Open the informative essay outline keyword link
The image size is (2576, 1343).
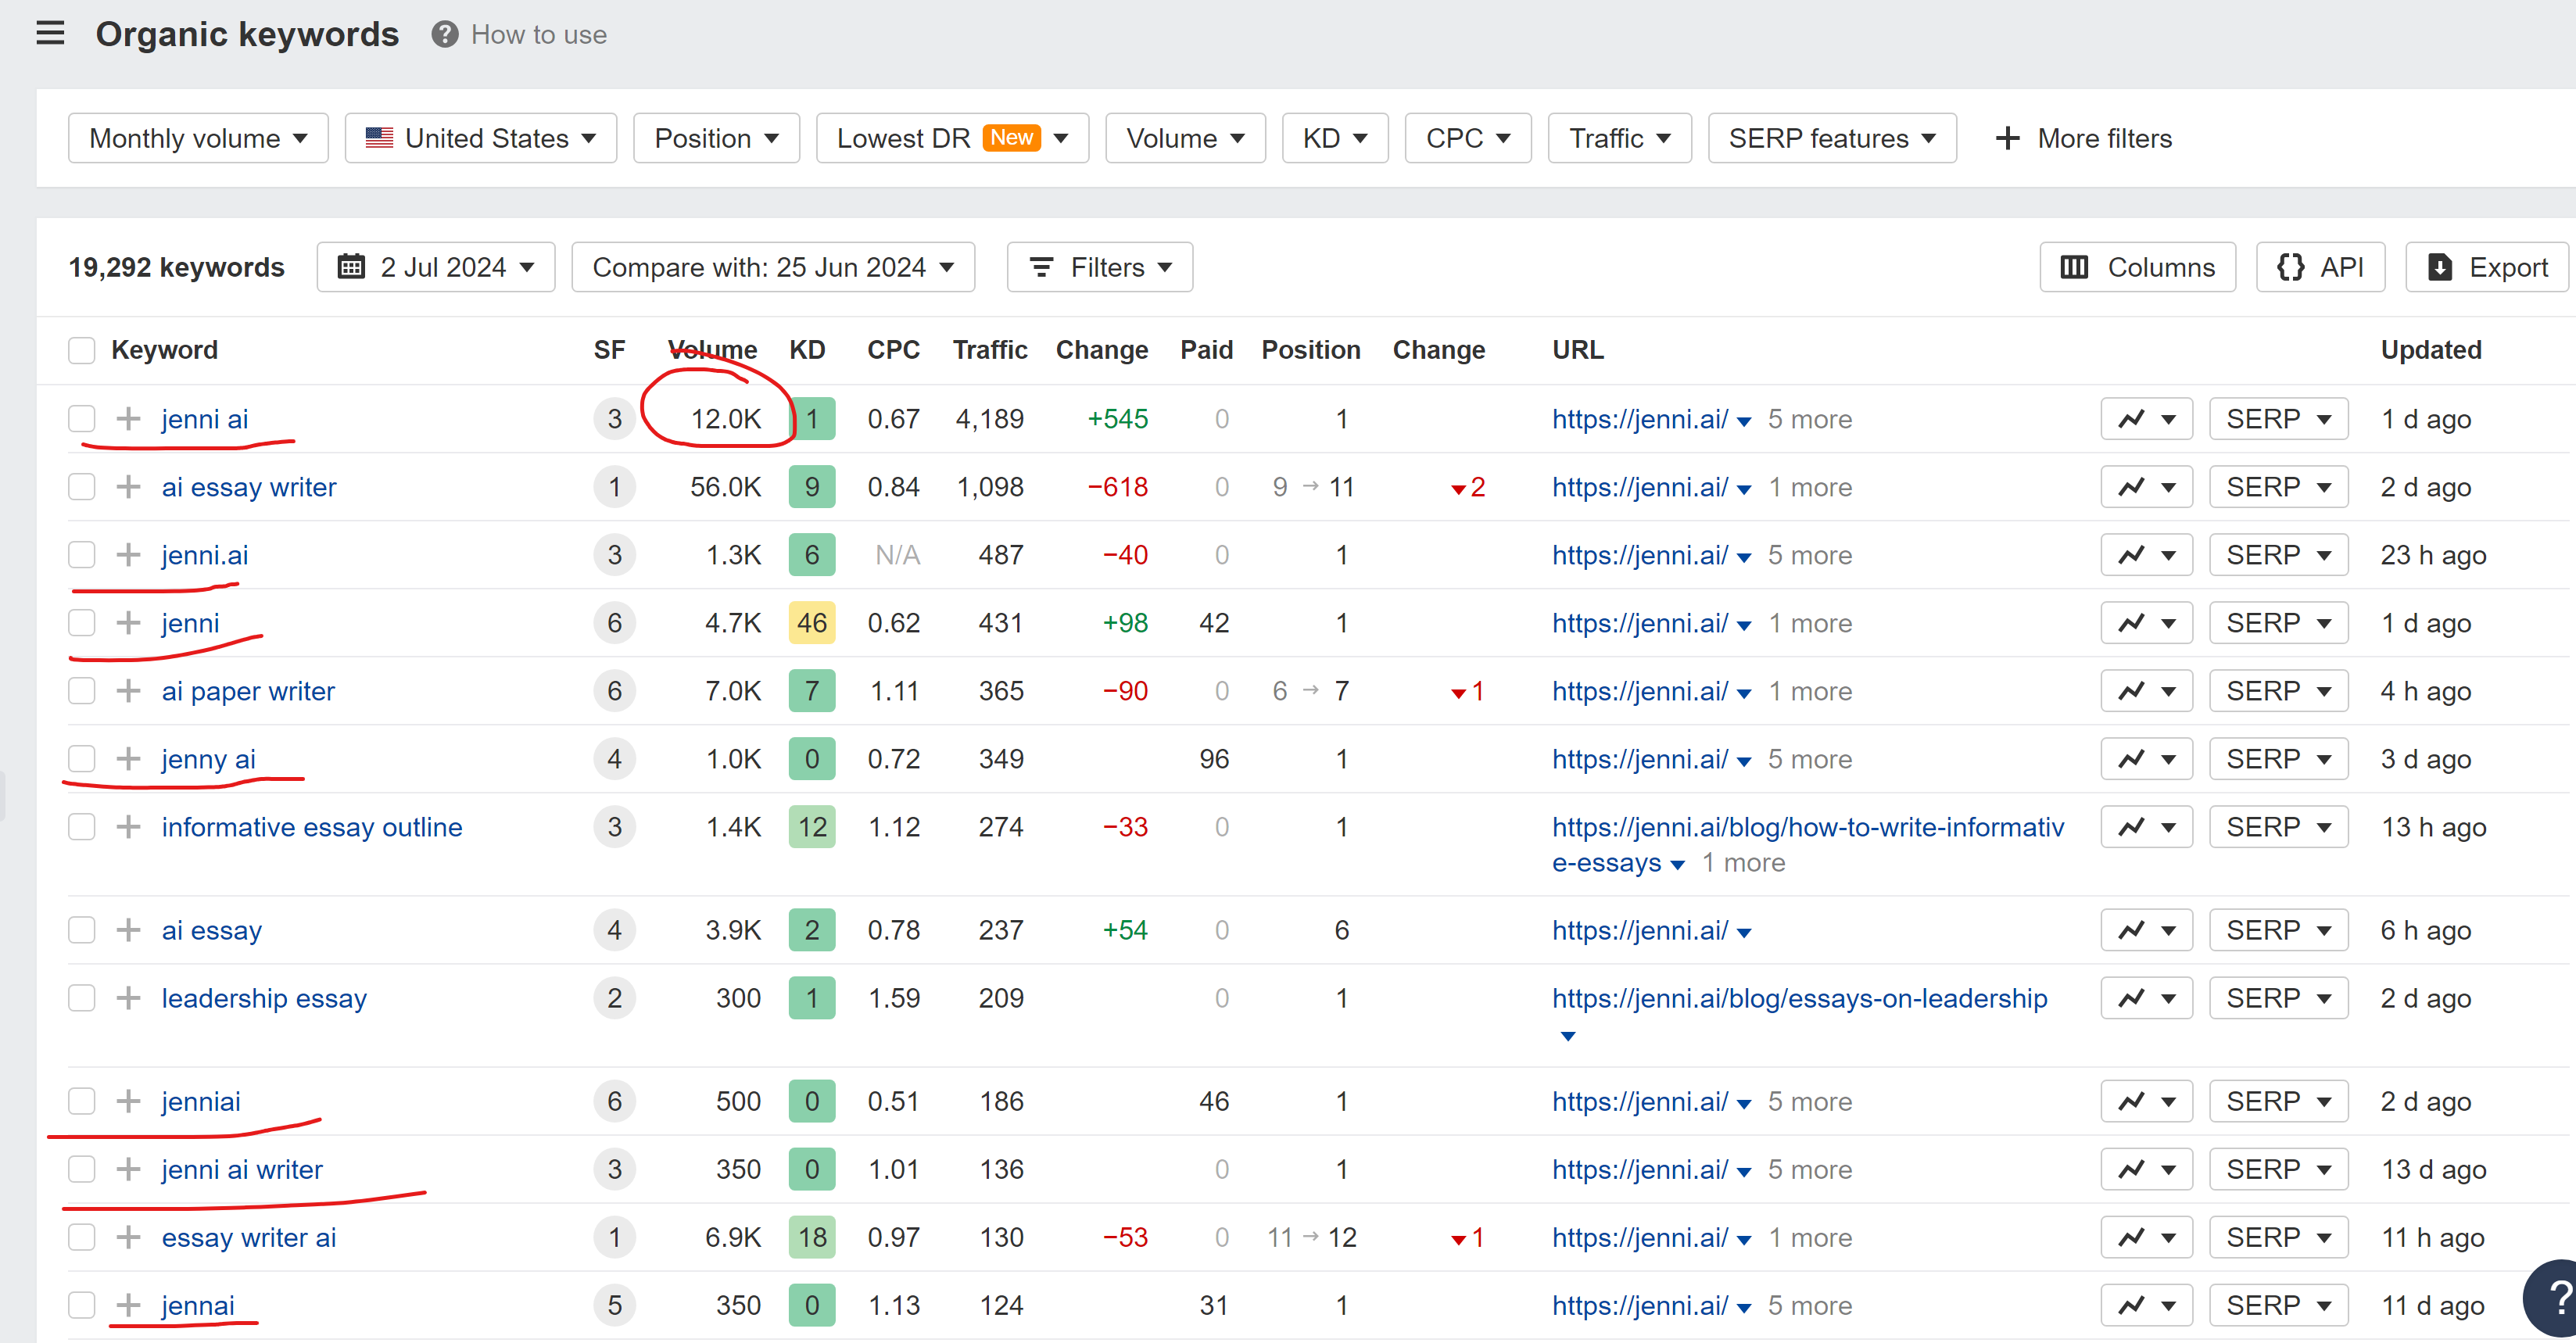(x=312, y=827)
